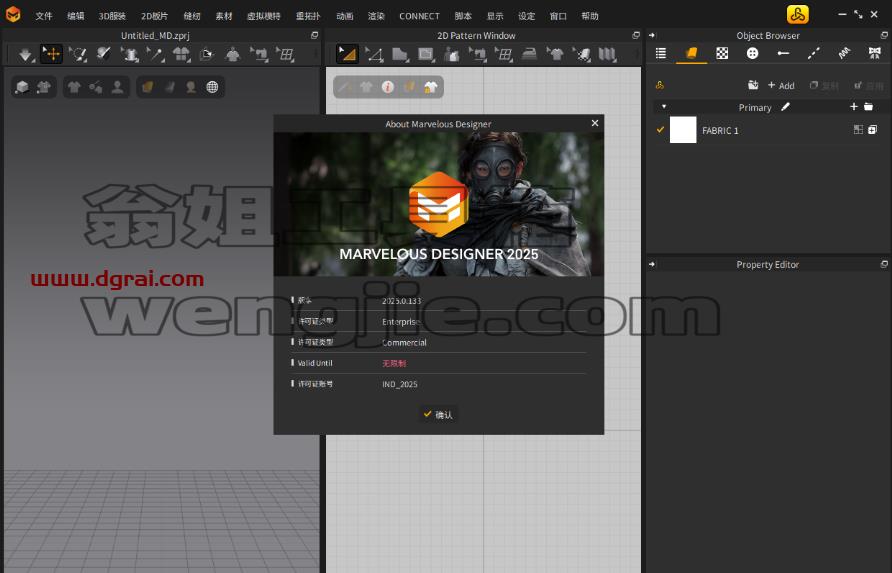This screenshot has width=892, height=573.
Task: Click the pencil rename icon next to Primary
Action: click(x=786, y=106)
